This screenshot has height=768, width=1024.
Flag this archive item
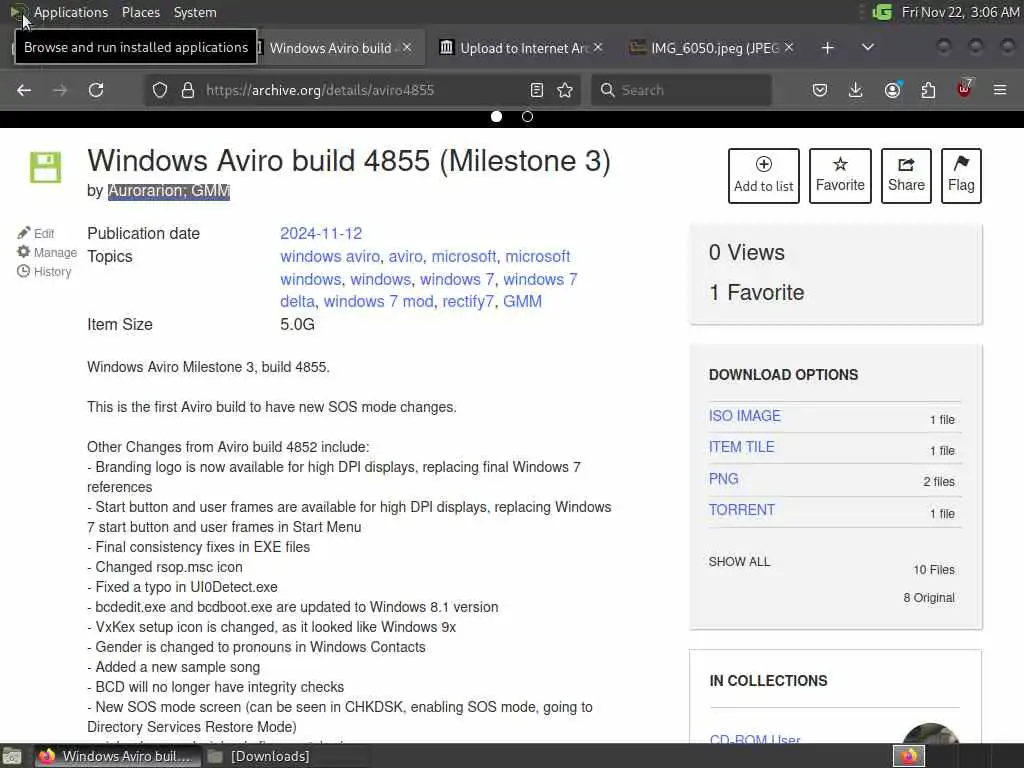tap(961, 176)
